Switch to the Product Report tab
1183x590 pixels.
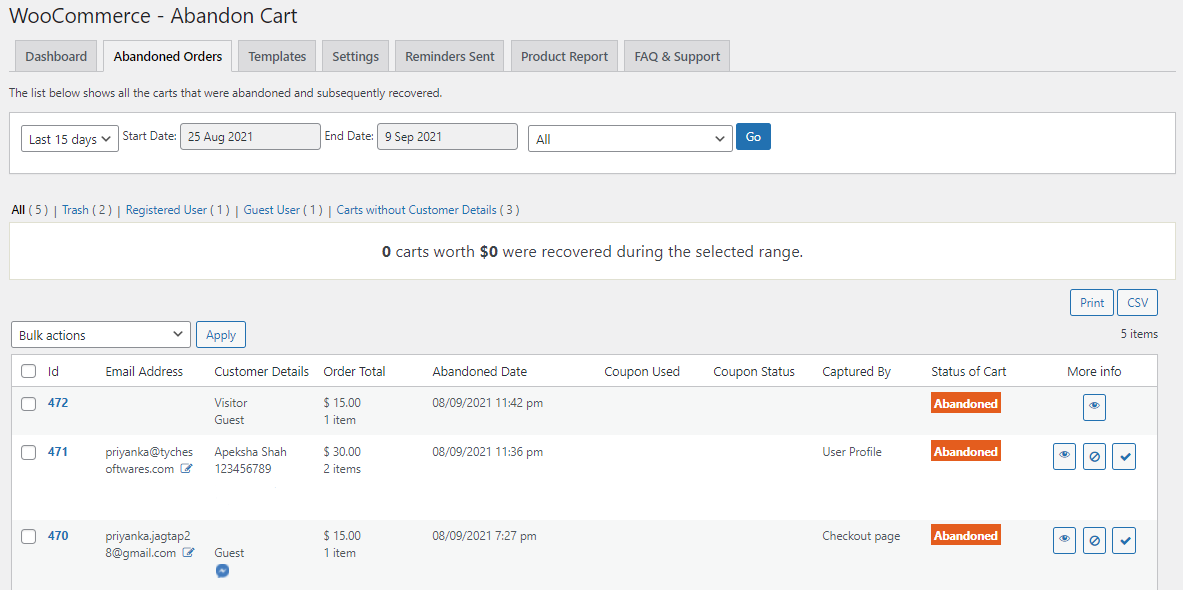tap(564, 57)
